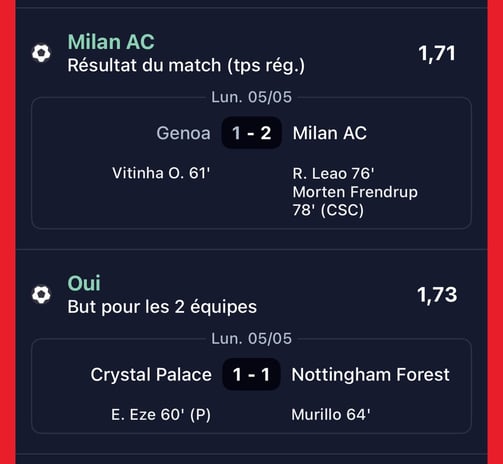Click Morten Frendrup 78' (CSC) own goal entry

tap(355, 201)
